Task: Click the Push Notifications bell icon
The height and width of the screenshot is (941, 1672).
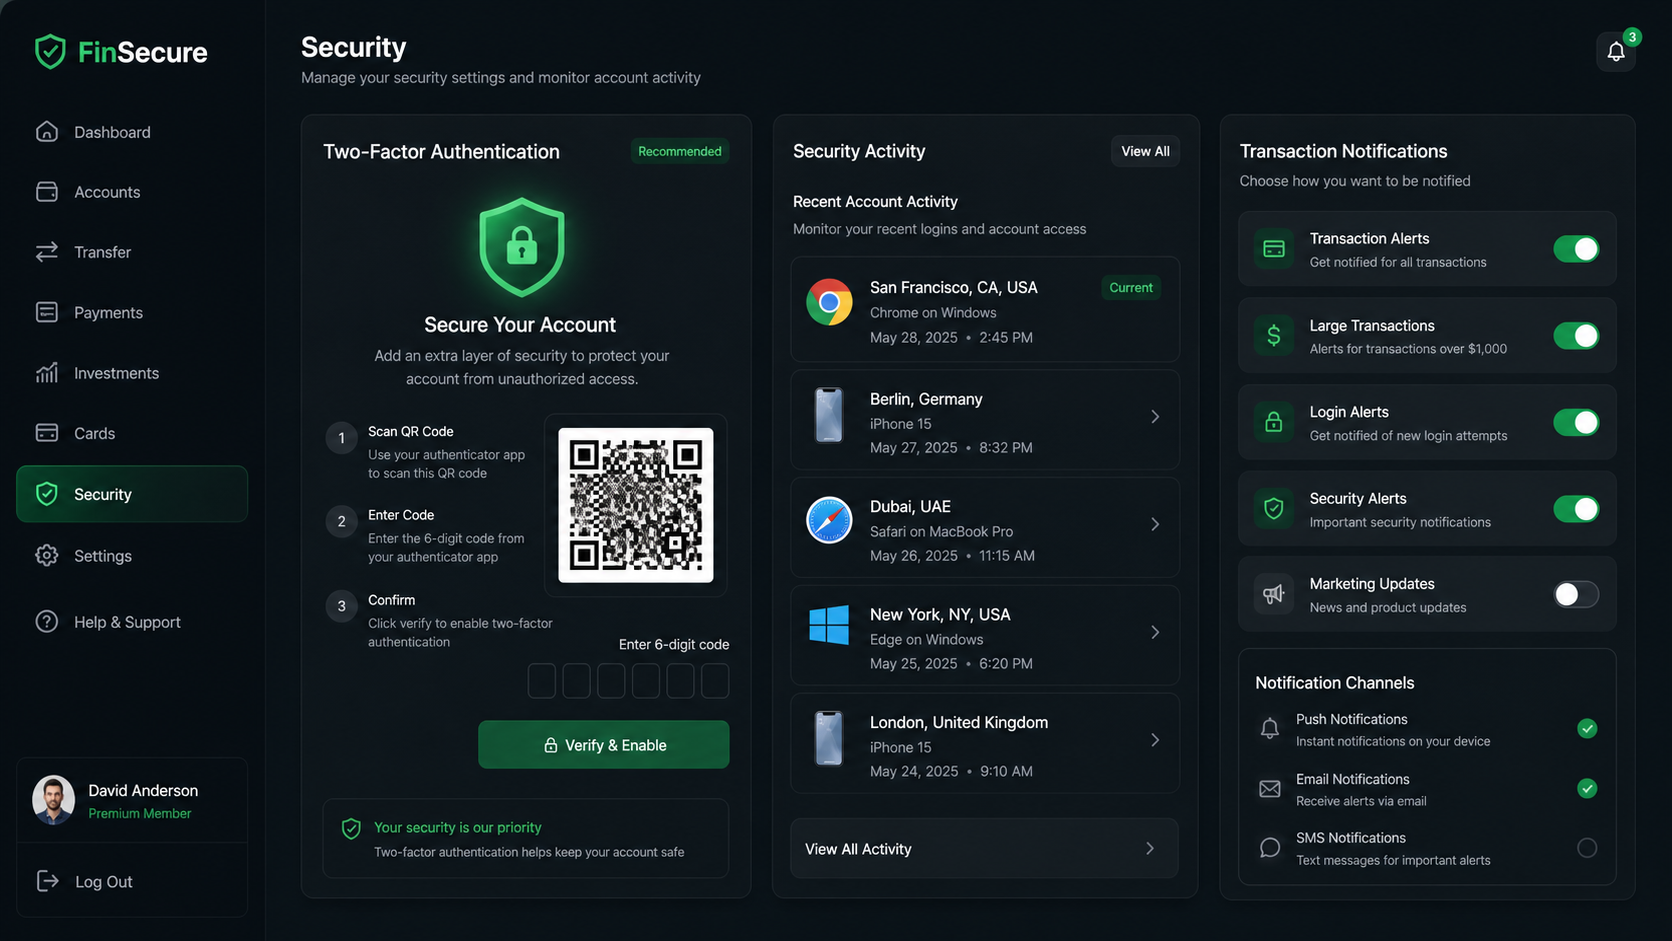Action: (x=1270, y=729)
